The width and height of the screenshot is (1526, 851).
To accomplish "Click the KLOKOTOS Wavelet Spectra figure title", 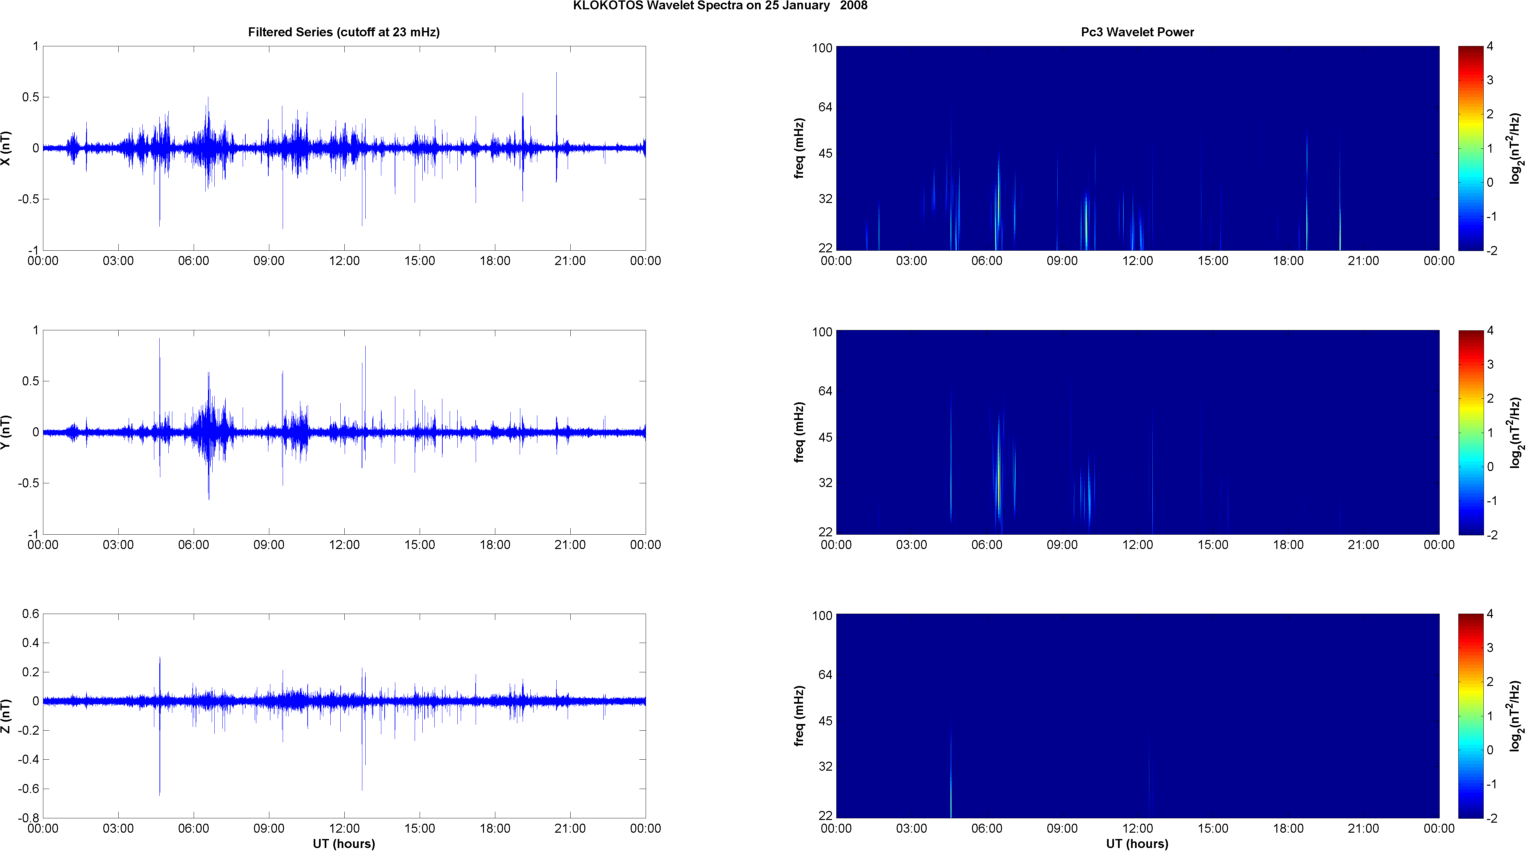I will point(720,6).
